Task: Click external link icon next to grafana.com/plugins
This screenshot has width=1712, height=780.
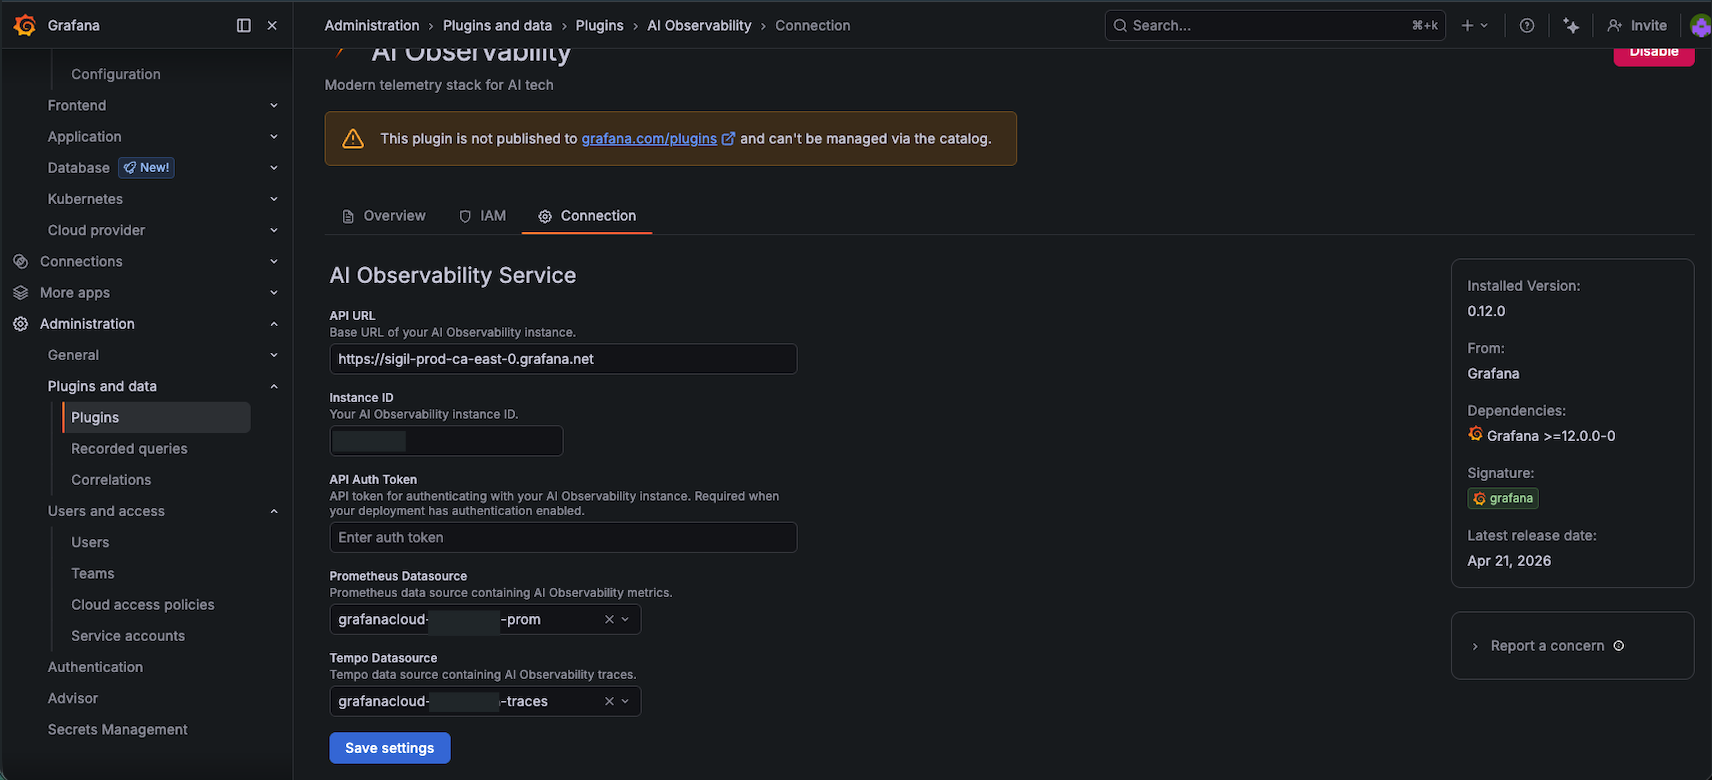Action: 728,138
